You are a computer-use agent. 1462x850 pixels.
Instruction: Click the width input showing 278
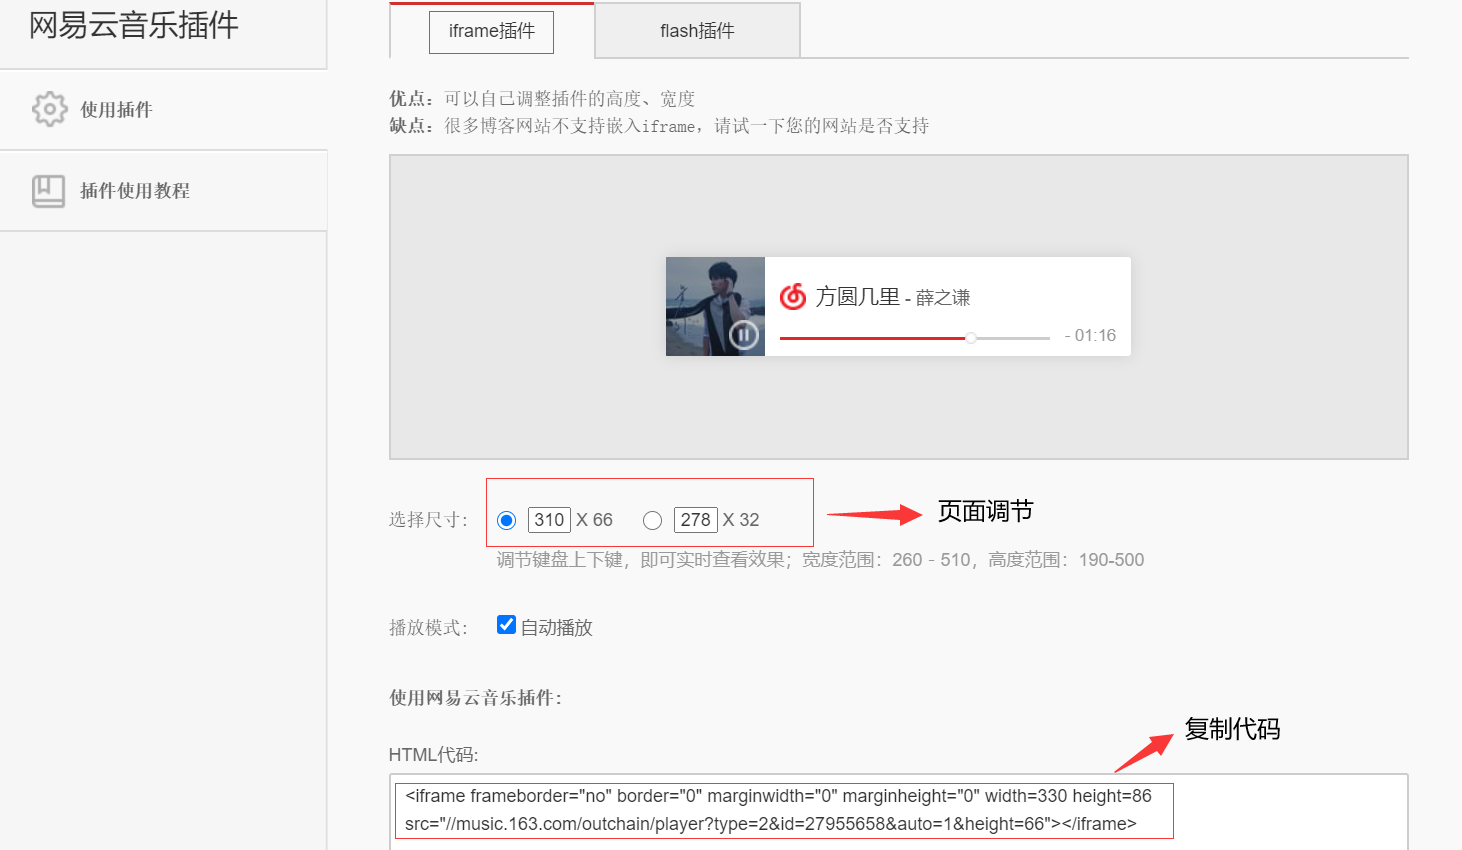pyautogui.click(x=696, y=520)
